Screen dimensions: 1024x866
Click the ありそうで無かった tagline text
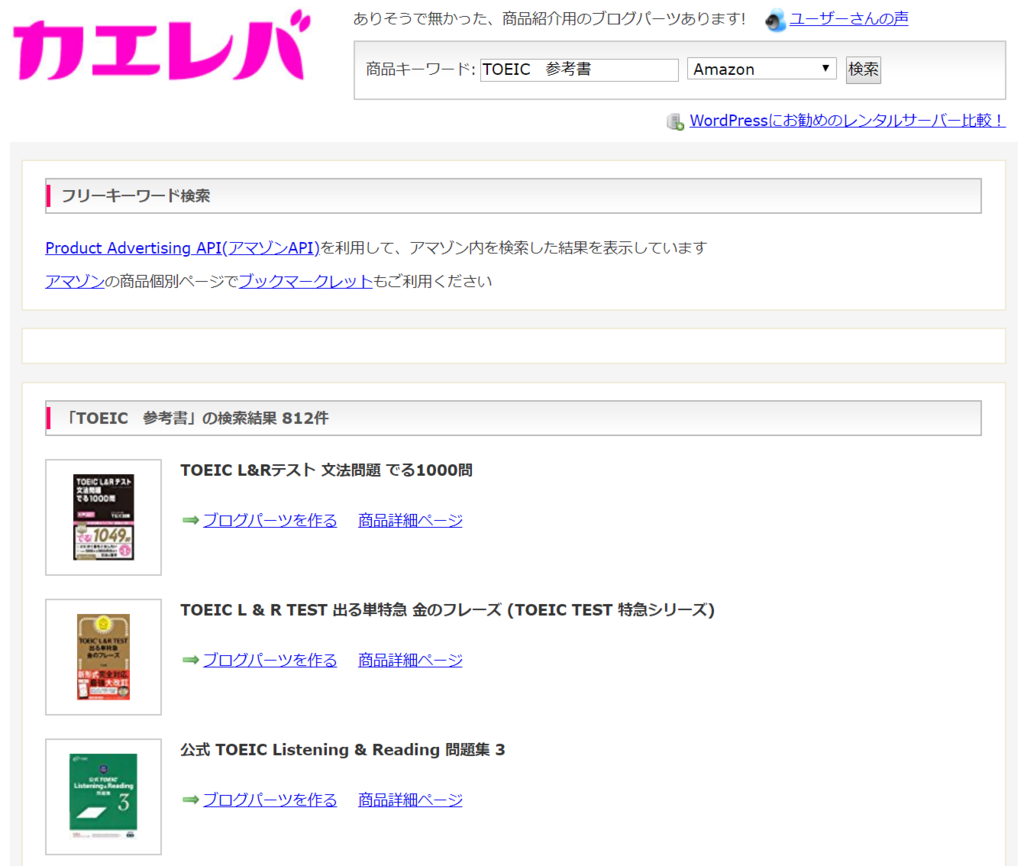point(549,19)
